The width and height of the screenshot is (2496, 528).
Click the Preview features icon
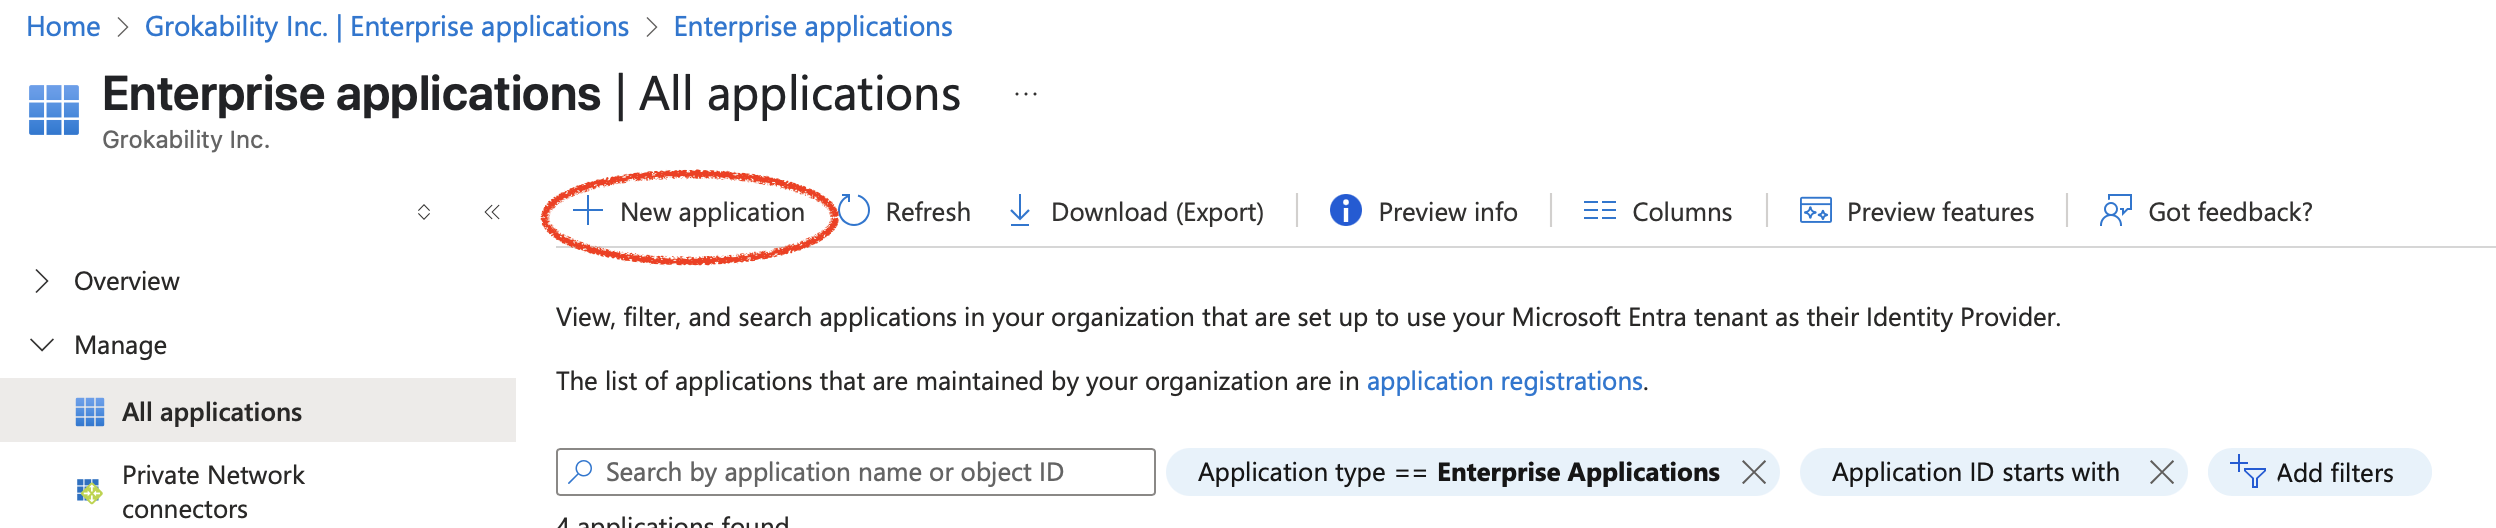(1815, 211)
